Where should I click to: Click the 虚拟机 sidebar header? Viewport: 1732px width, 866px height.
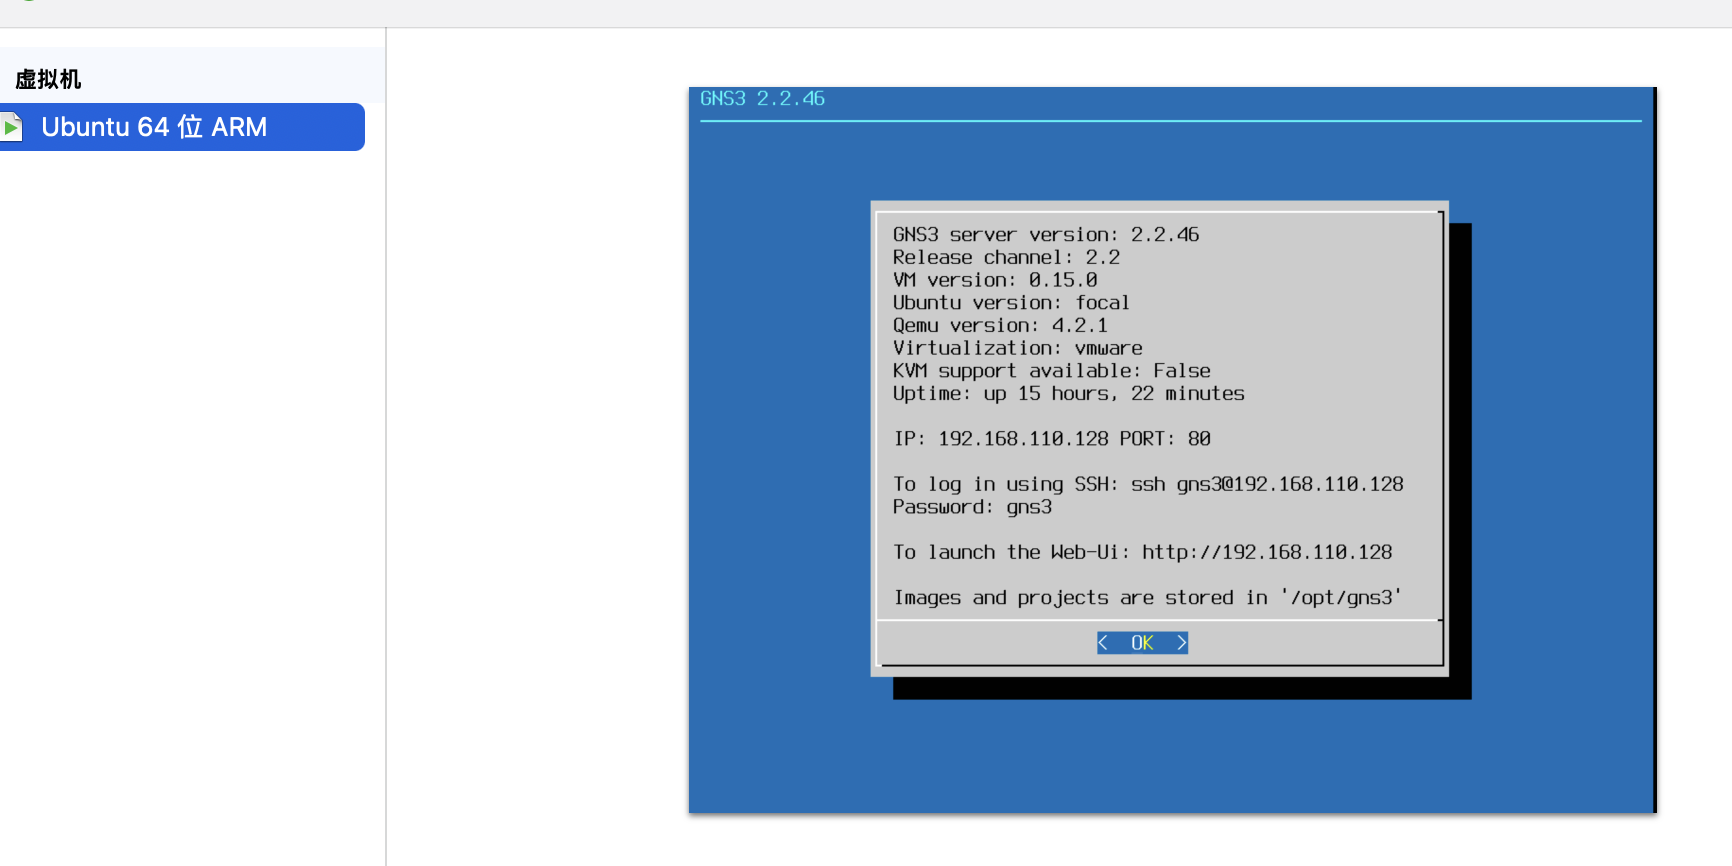point(48,79)
